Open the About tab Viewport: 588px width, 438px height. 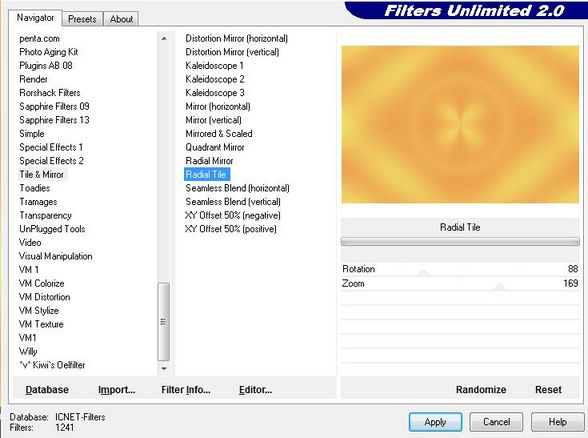click(121, 19)
